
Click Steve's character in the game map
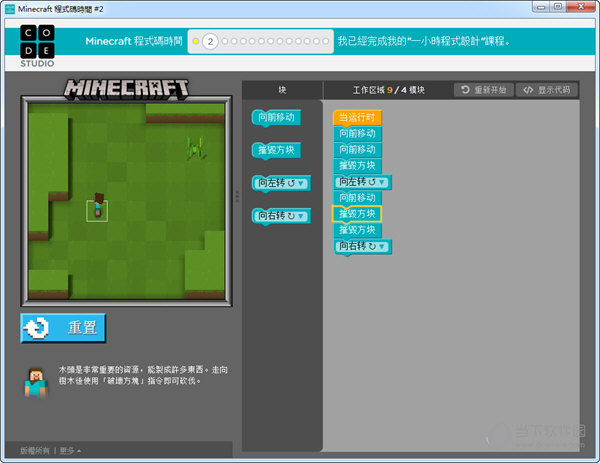click(98, 205)
